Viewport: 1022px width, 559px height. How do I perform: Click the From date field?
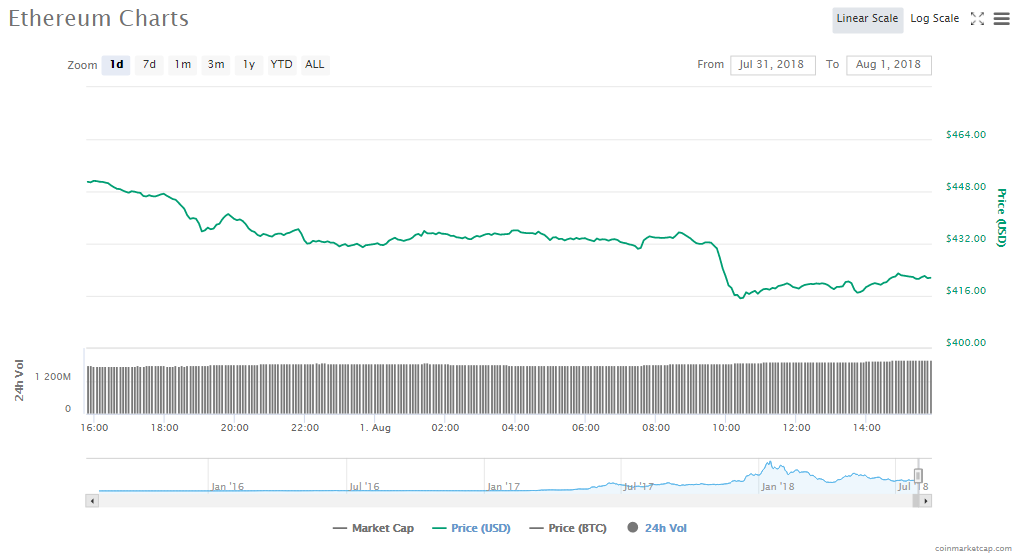(773, 65)
